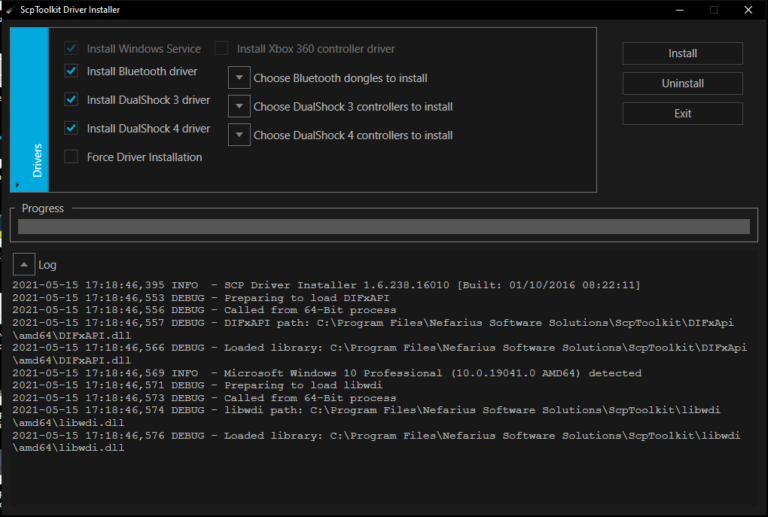Viewport: 768px width, 517px height.
Task: Open the DualShock 4 controllers dropdown
Action: click(x=239, y=135)
